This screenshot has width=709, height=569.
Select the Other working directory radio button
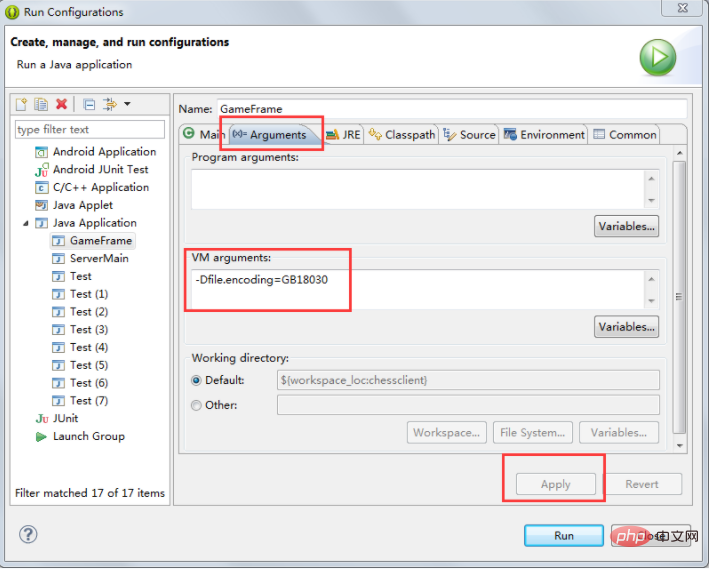coord(196,406)
